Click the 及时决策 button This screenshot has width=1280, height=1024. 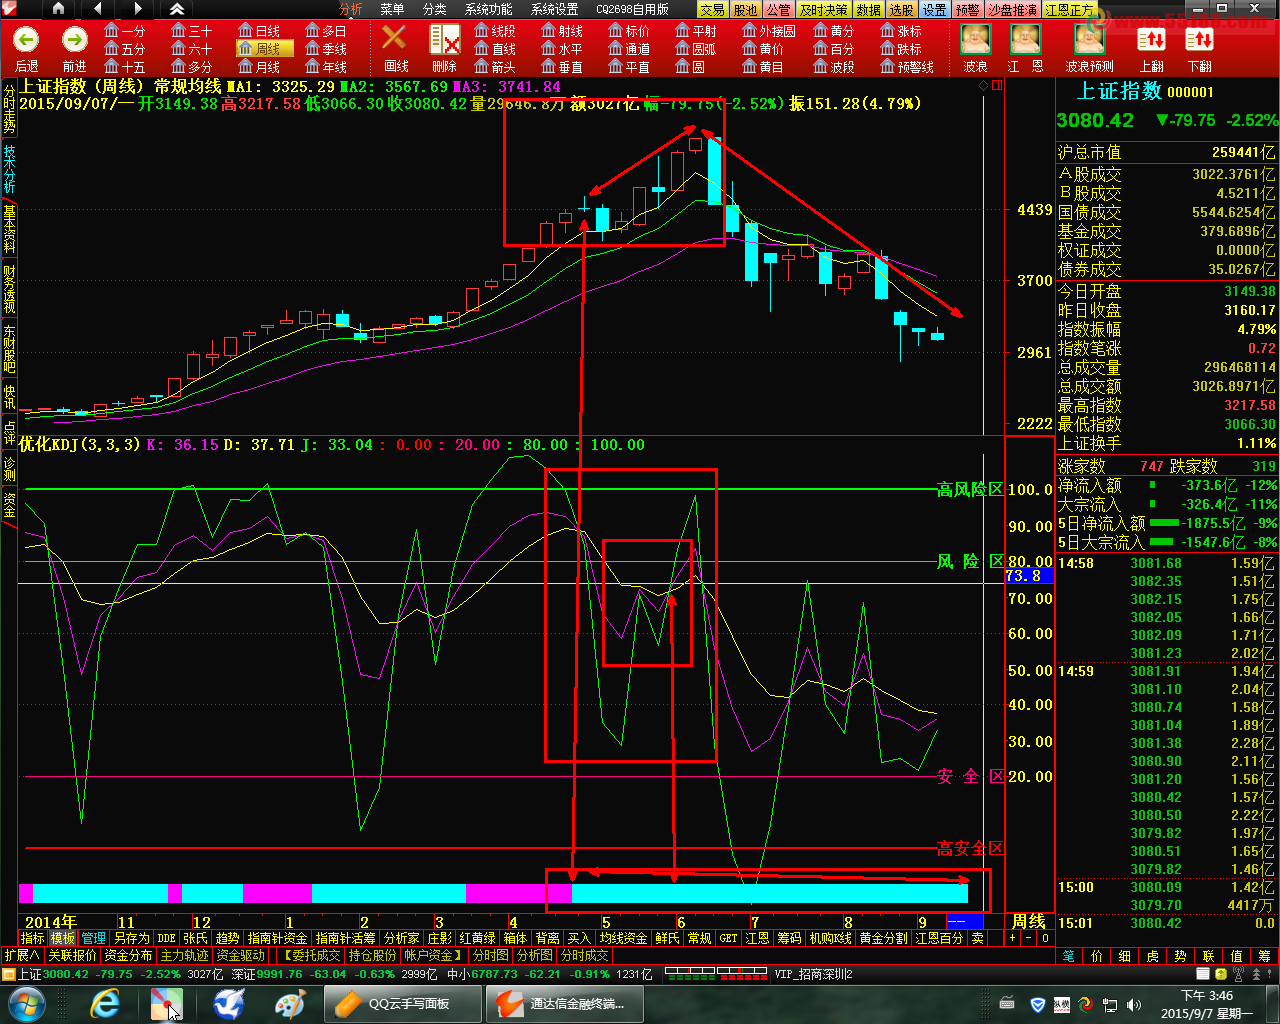(x=824, y=9)
